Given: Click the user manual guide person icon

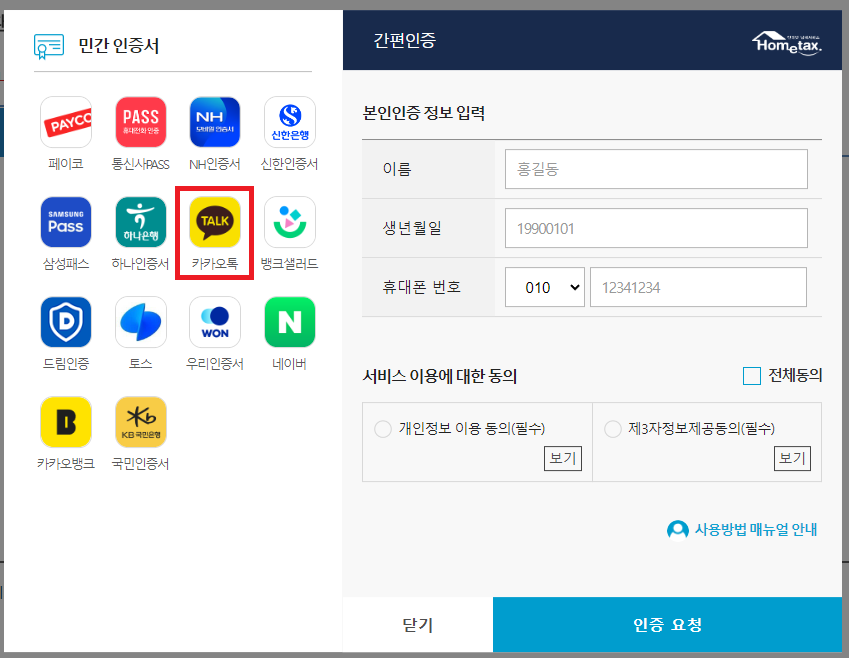Looking at the screenshot, I should pos(677,530).
